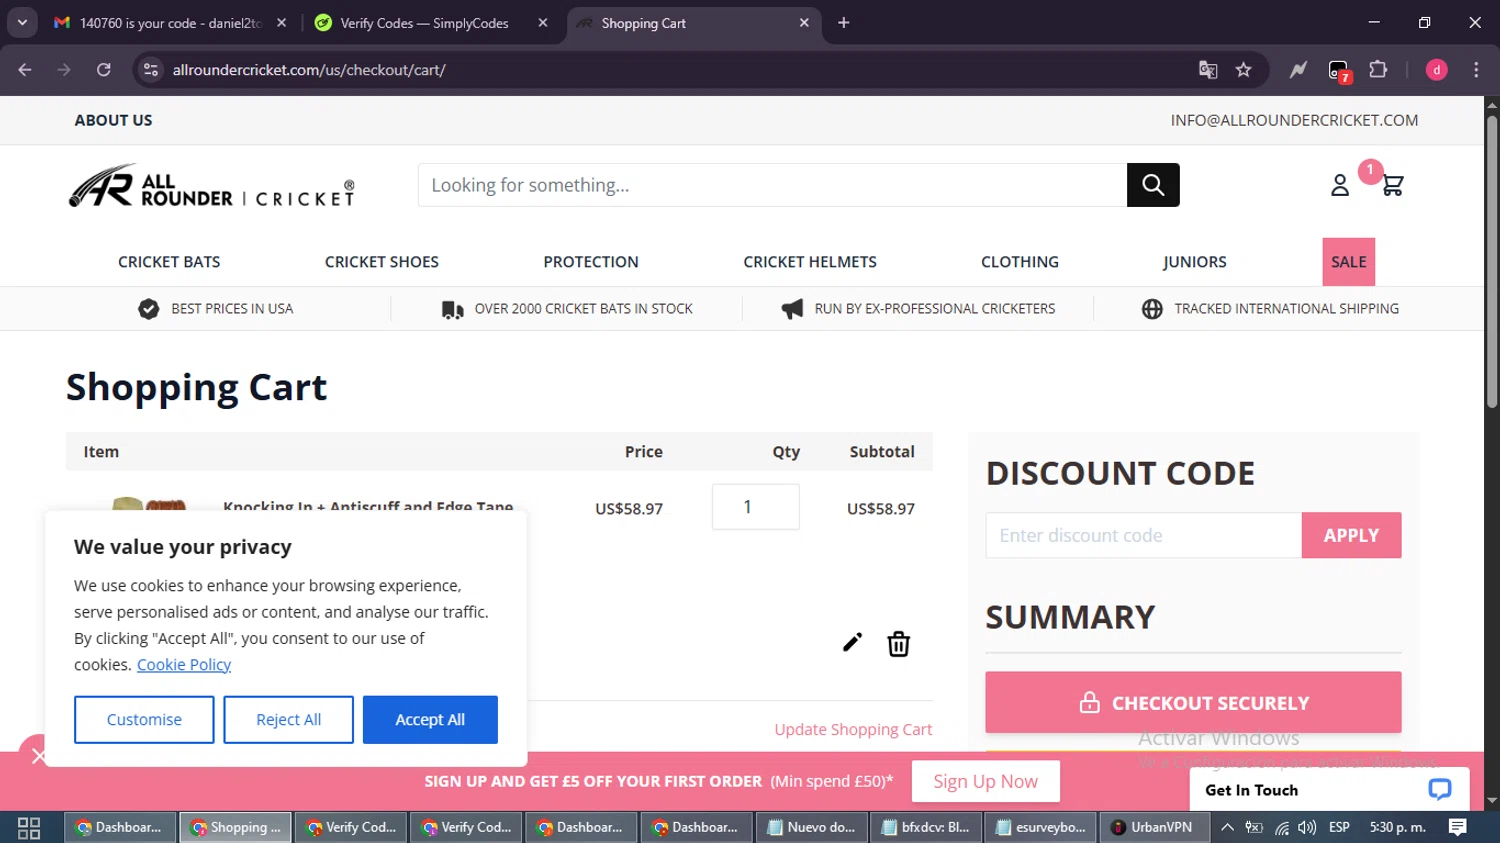Open the Get In Touch chat icon
The width and height of the screenshot is (1500, 843).
click(1440, 790)
